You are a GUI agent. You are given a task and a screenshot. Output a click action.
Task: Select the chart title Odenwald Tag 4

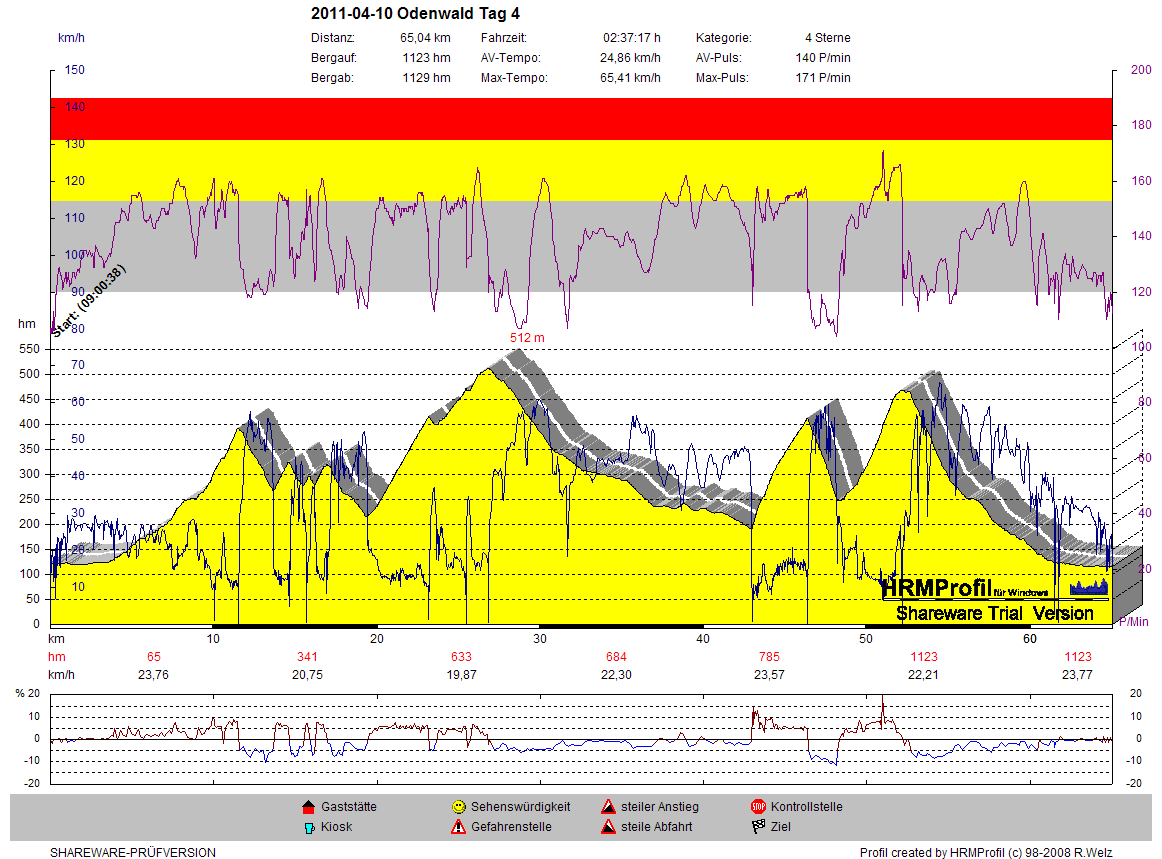click(415, 14)
